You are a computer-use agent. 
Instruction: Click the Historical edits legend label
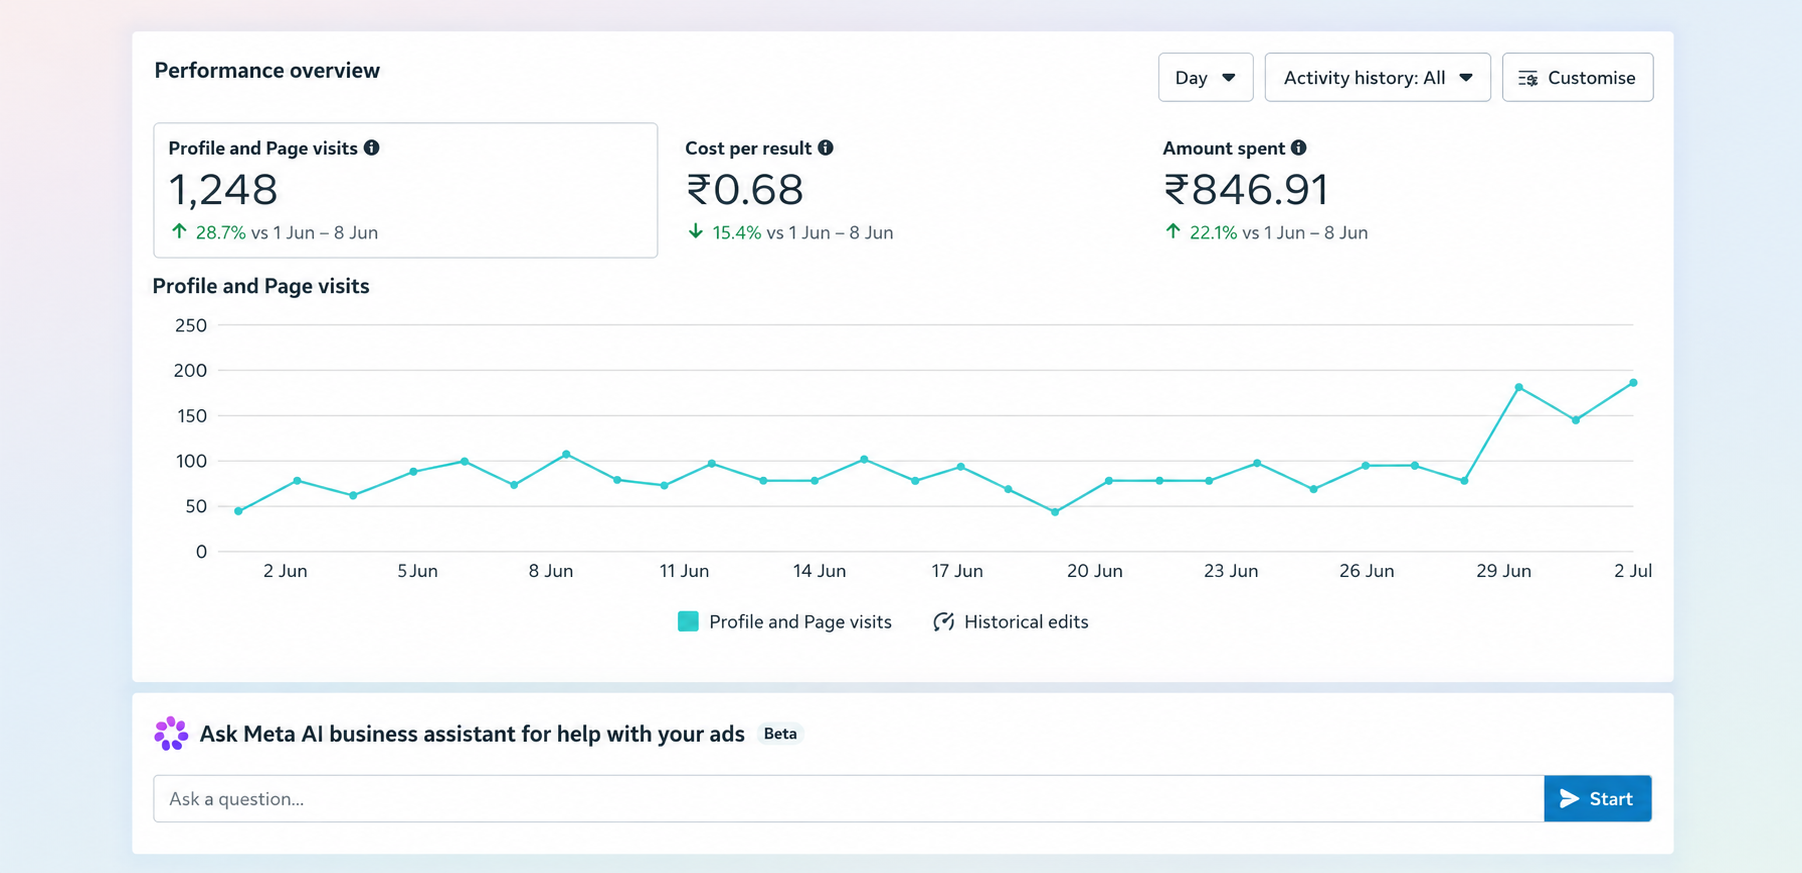[x=1026, y=621]
